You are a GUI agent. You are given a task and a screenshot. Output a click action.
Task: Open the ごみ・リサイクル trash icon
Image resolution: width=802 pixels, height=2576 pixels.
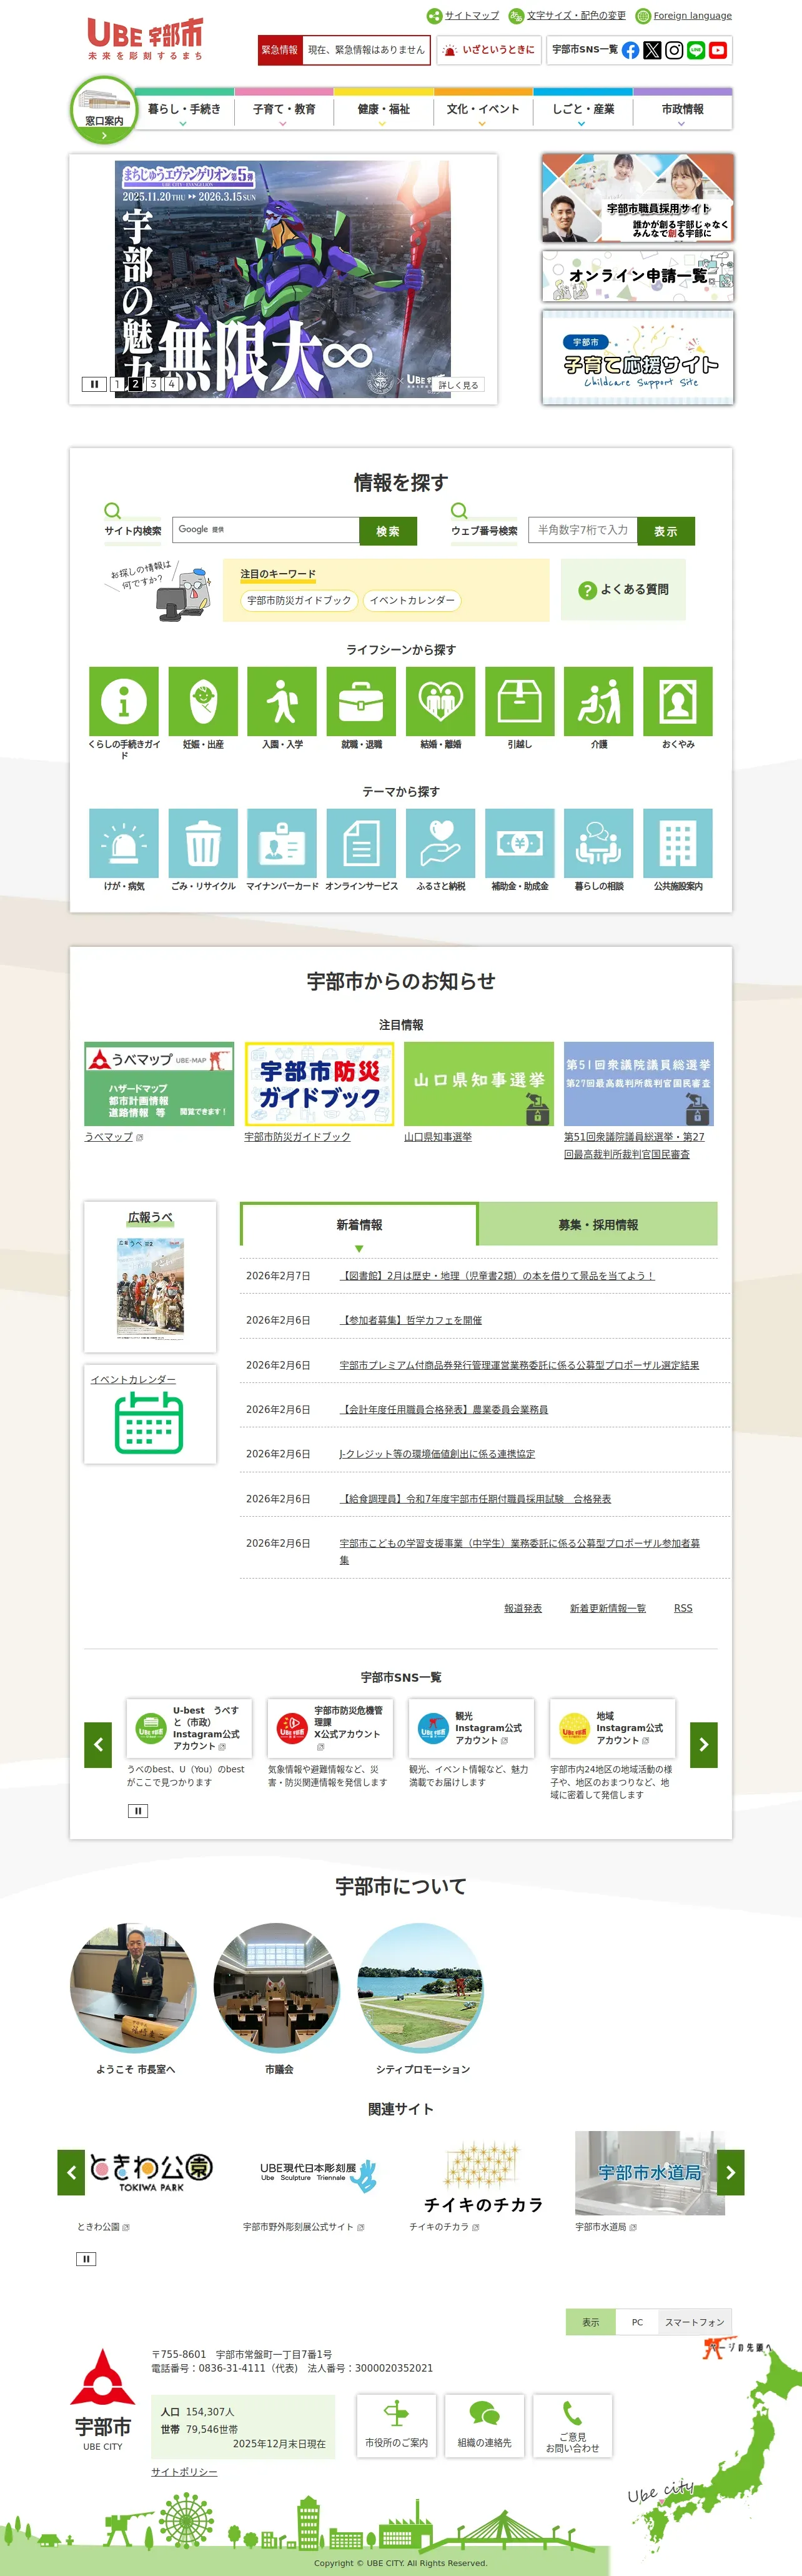203,843
